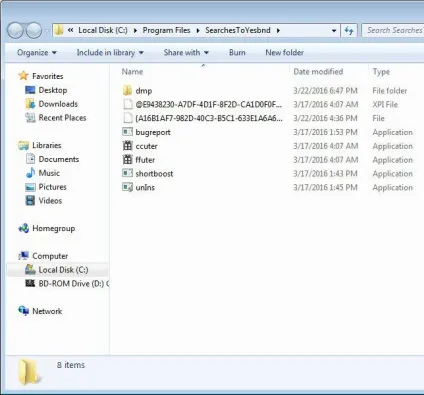Click the Desktop icon in Favorites
This screenshot has height=395, width=424.
[30, 90]
